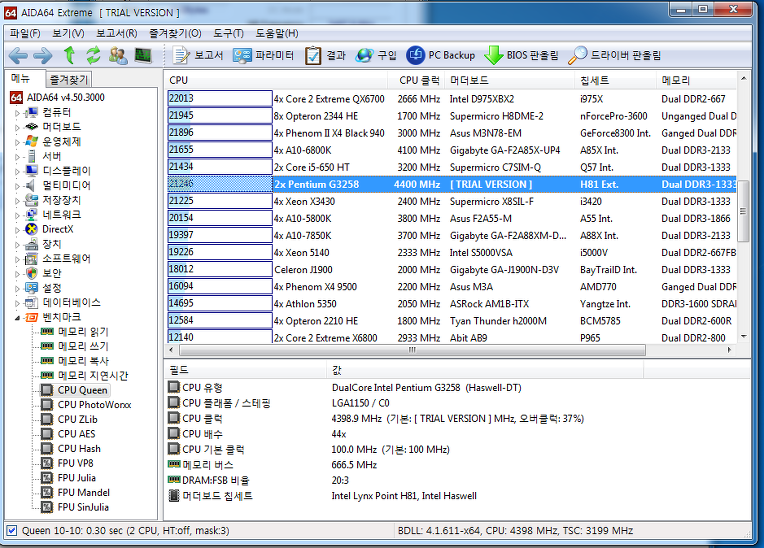Image resolution: width=764 pixels, height=548 pixels.
Task: Select FPU VP8 benchmark
Action: 76,463
